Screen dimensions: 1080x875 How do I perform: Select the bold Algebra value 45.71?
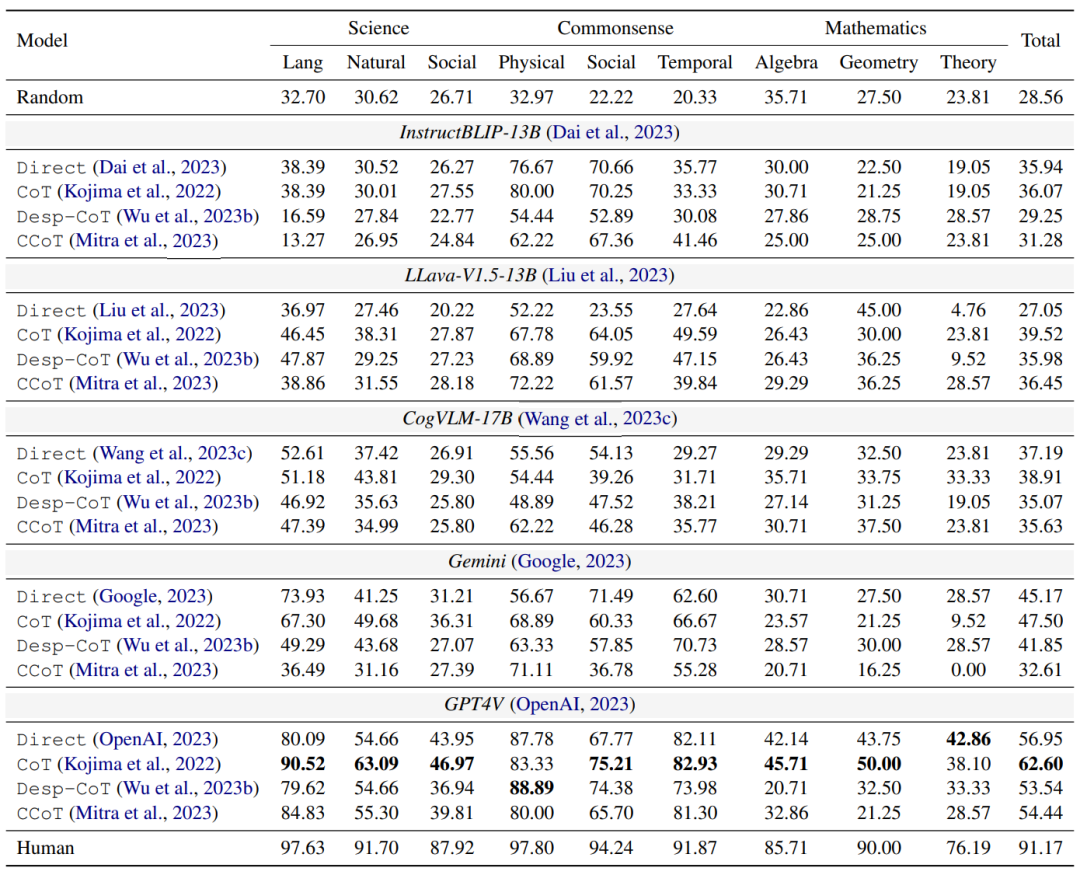pyautogui.click(x=786, y=763)
